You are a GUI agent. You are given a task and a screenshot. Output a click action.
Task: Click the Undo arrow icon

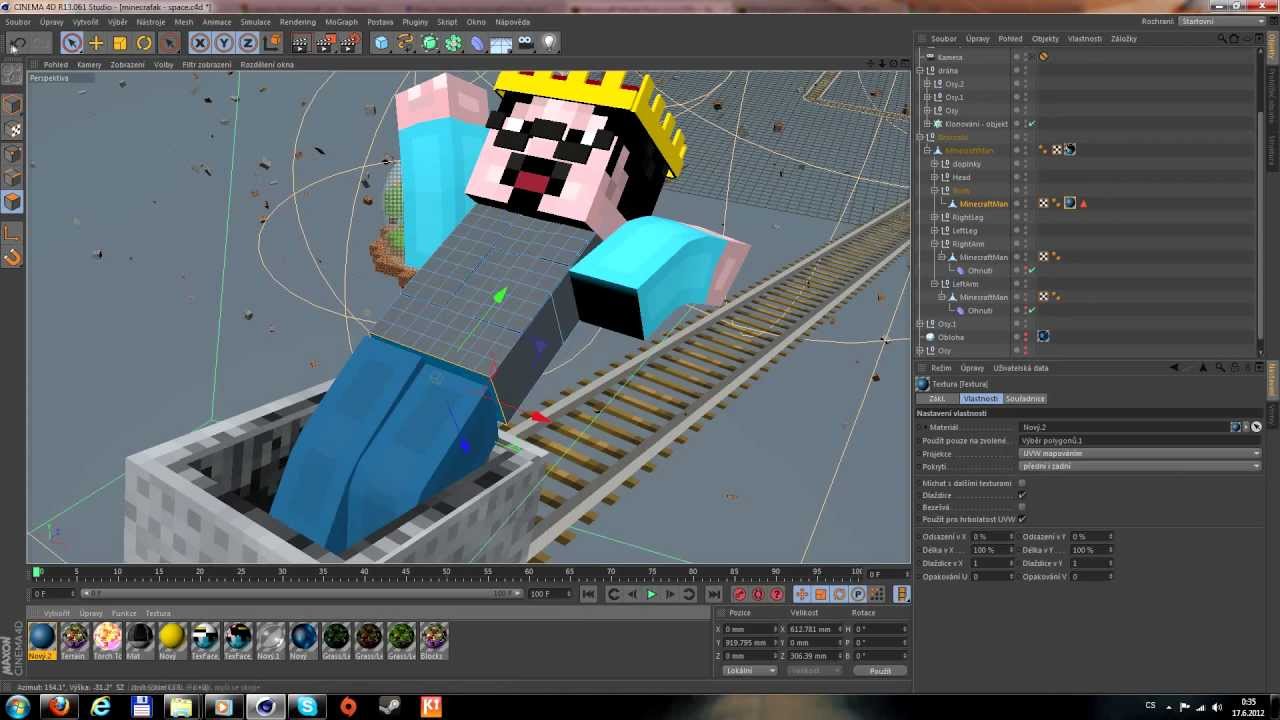coord(17,43)
